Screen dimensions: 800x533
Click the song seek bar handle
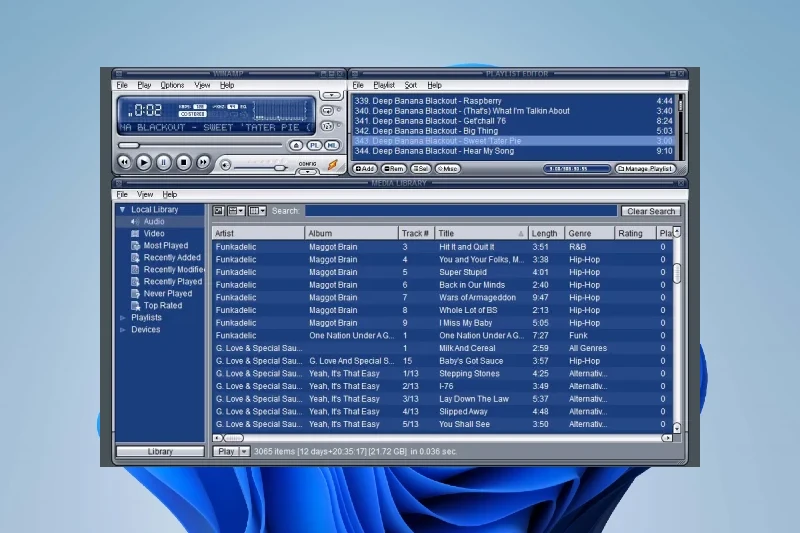tap(129, 145)
